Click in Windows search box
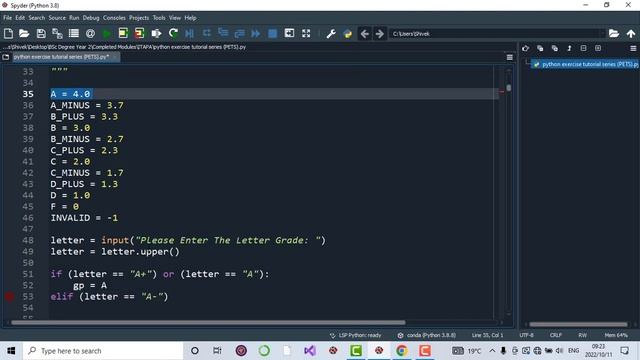Image resolution: width=640 pixels, height=360 pixels. [x=103, y=351]
